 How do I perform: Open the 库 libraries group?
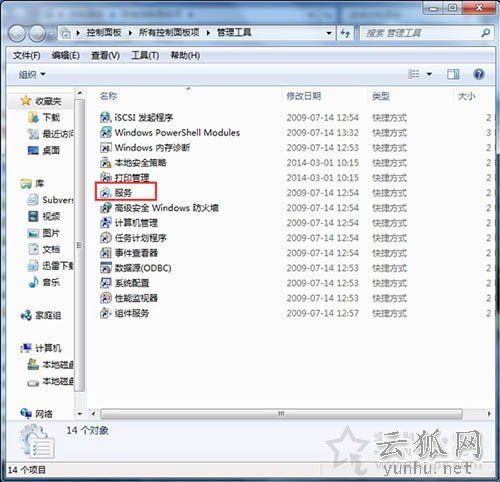32,183
